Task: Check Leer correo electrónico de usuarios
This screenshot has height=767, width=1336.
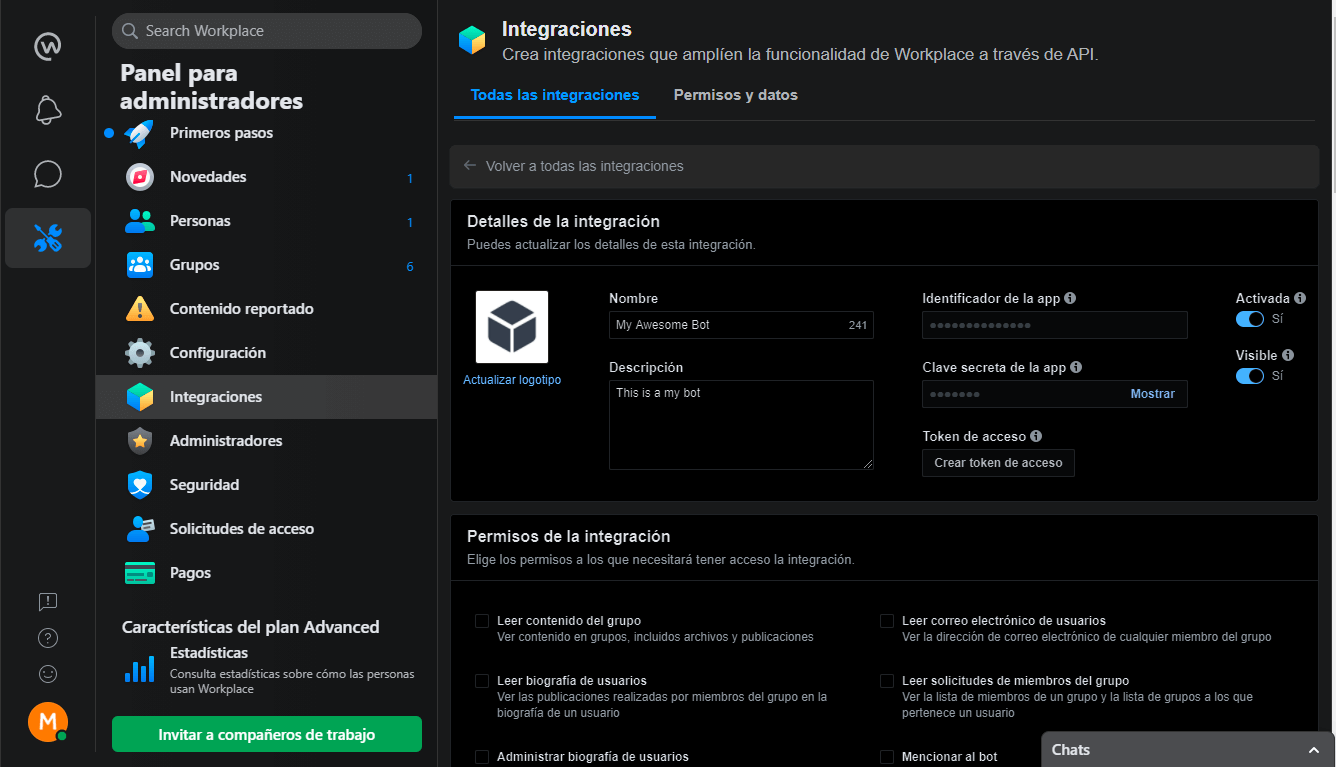Action: click(x=887, y=621)
